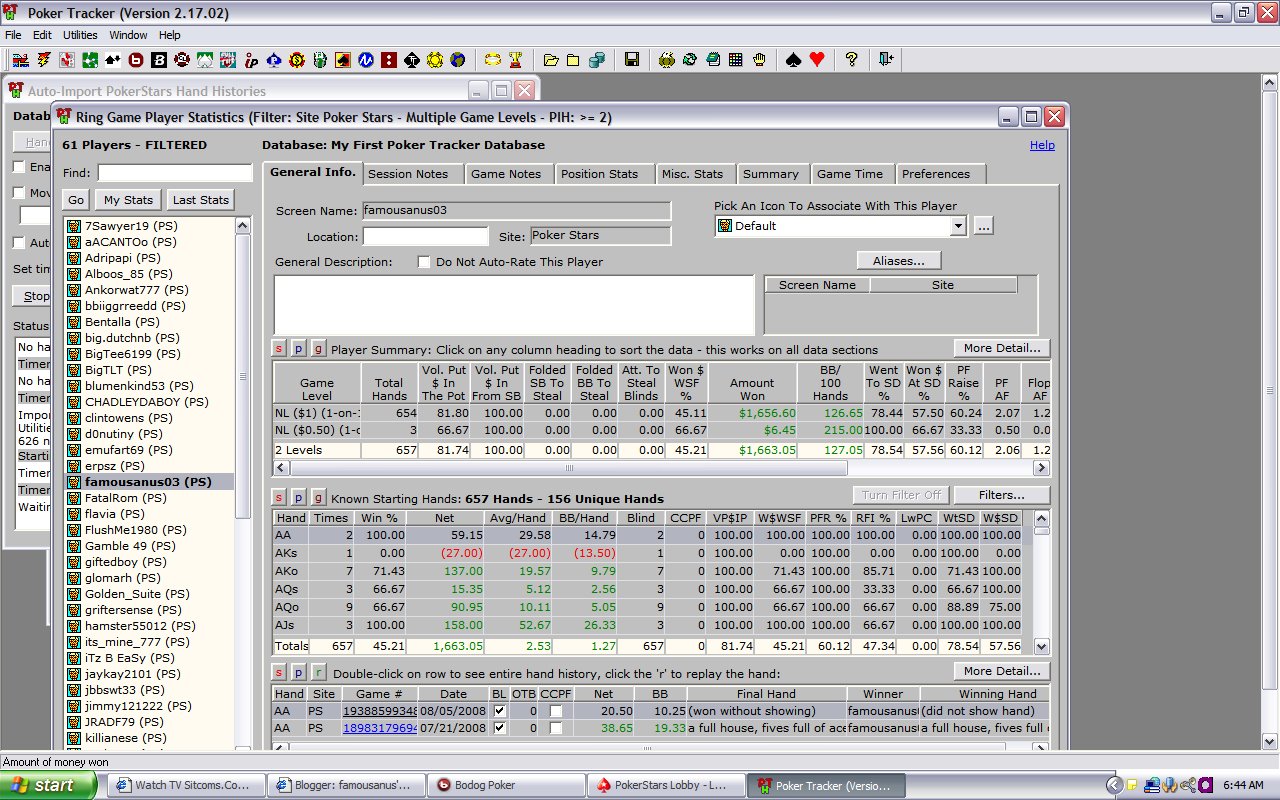Click the '...' browse button beside icon dropdown

pos(983,226)
